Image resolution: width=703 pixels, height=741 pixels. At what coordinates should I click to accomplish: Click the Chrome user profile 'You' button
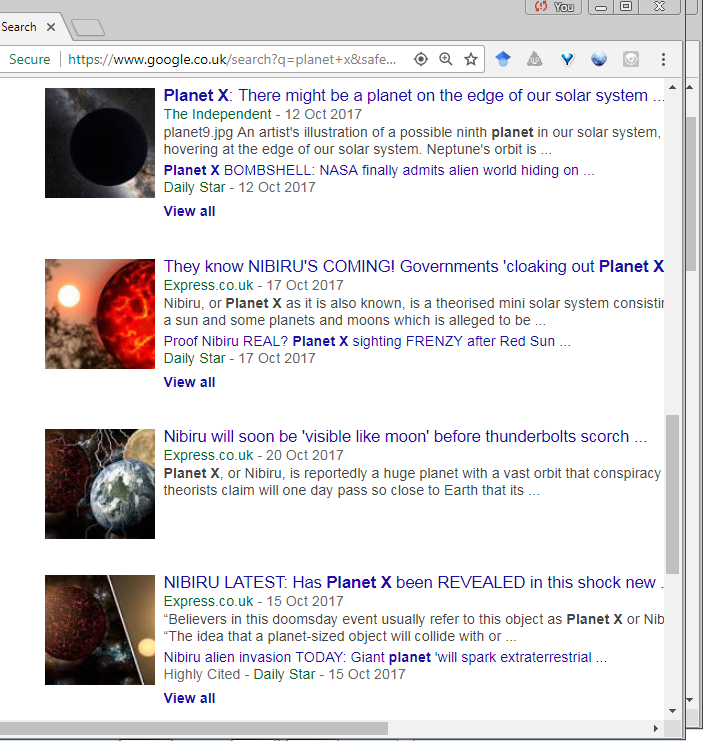(x=554, y=7)
